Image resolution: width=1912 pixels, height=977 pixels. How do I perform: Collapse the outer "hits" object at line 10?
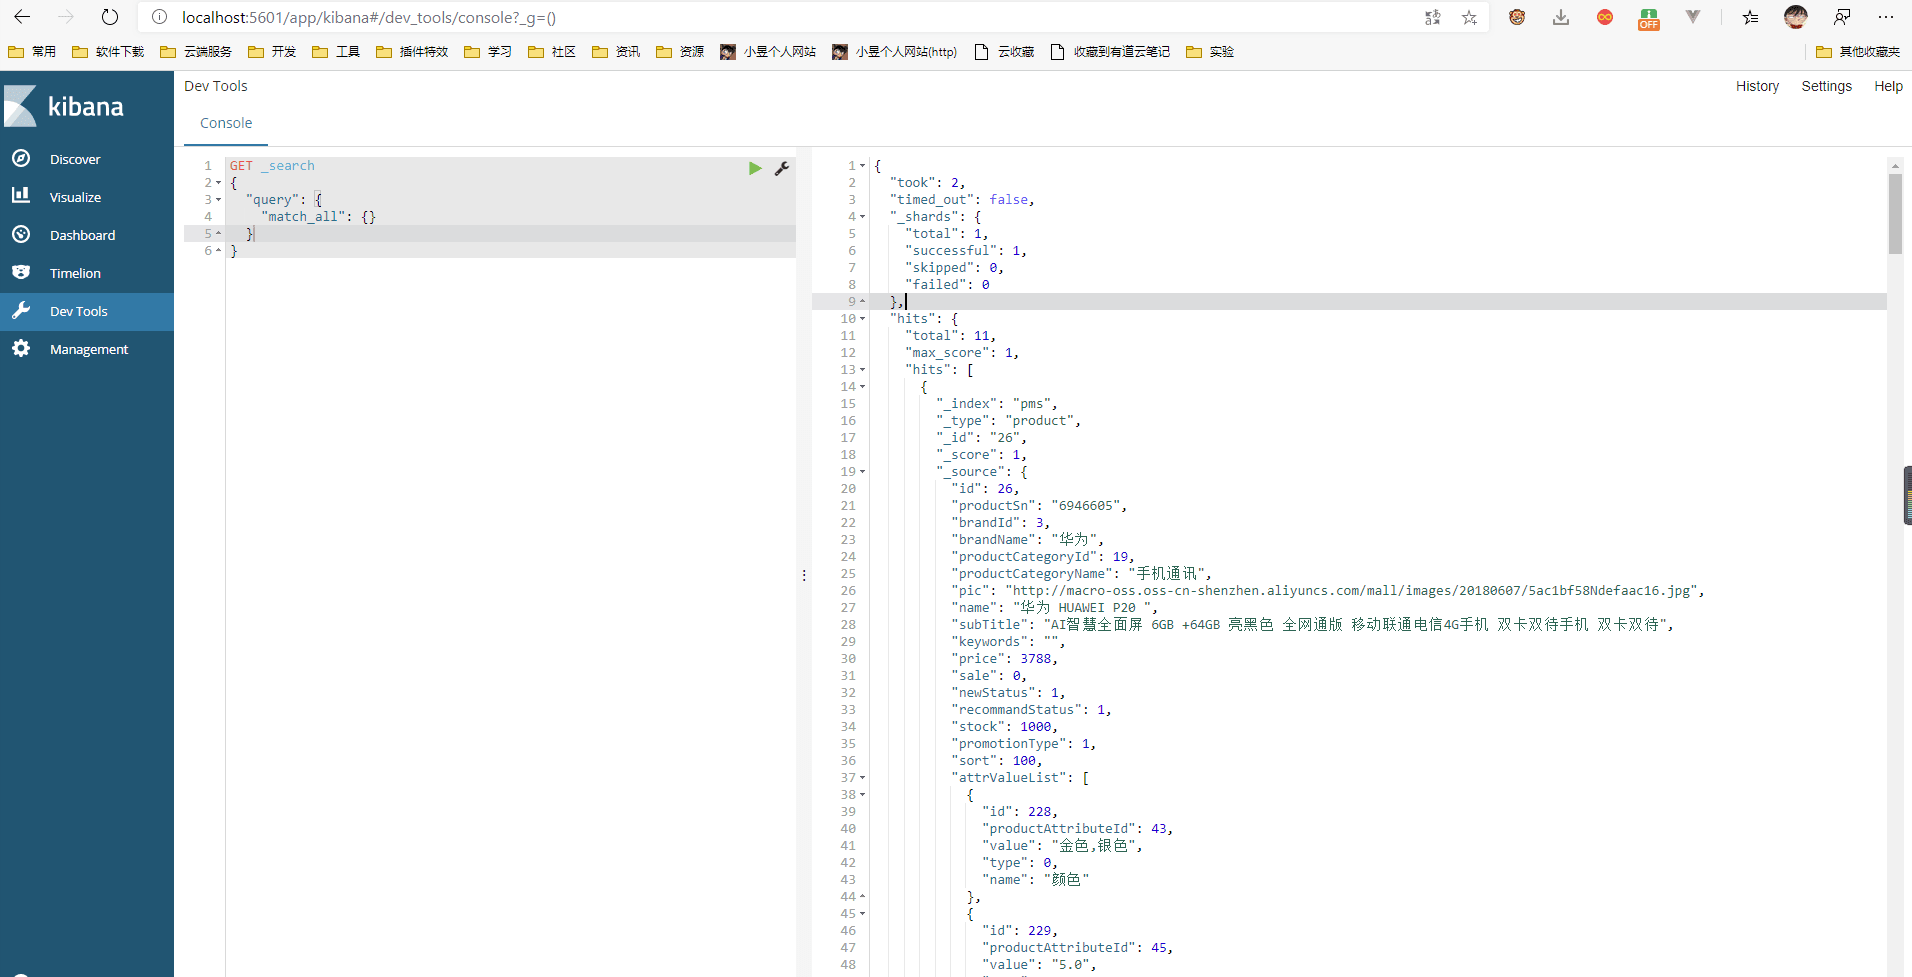(862, 319)
